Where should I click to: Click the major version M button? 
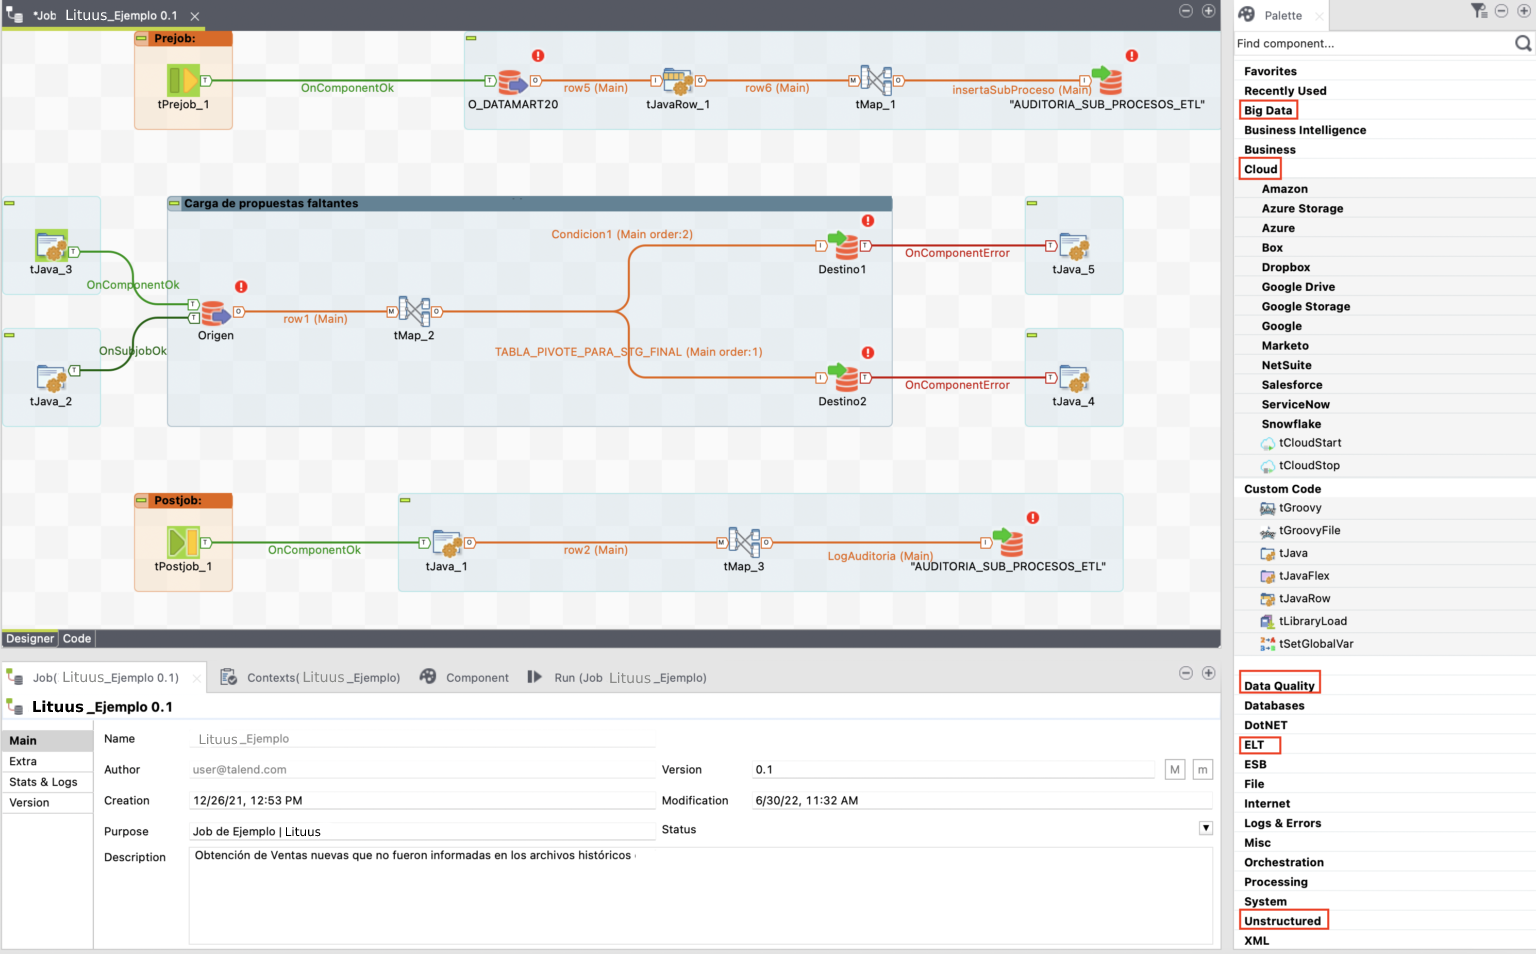pyautogui.click(x=1175, y=769)
